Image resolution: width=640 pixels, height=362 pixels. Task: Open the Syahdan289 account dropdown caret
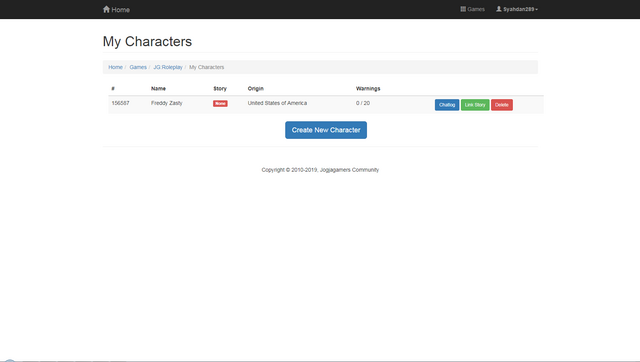point(536,9)
